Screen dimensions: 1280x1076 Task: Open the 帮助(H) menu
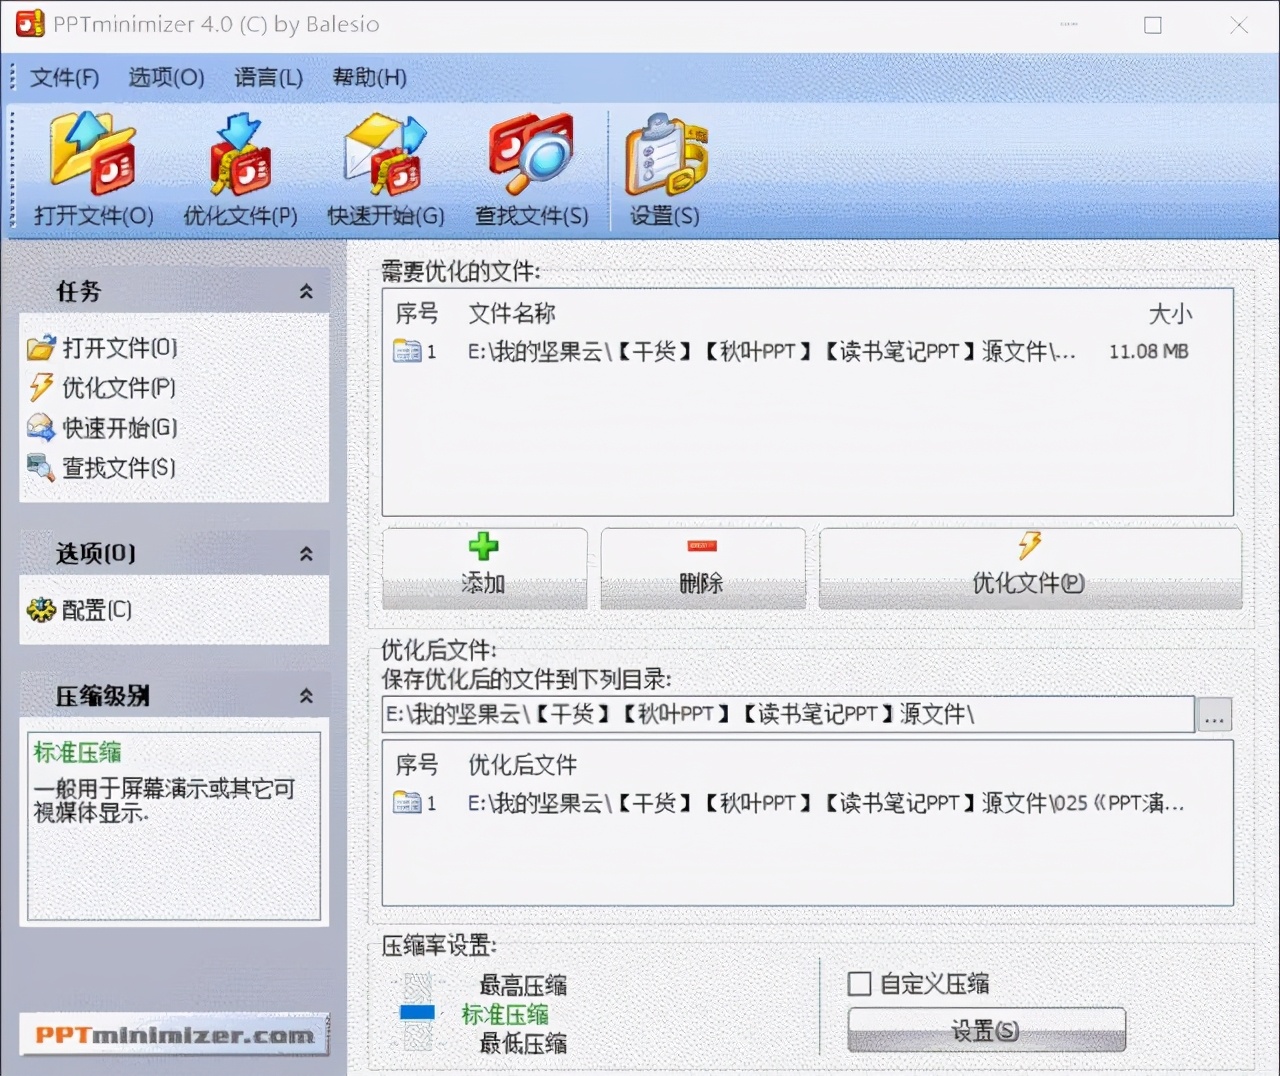[x=368, y=77]
